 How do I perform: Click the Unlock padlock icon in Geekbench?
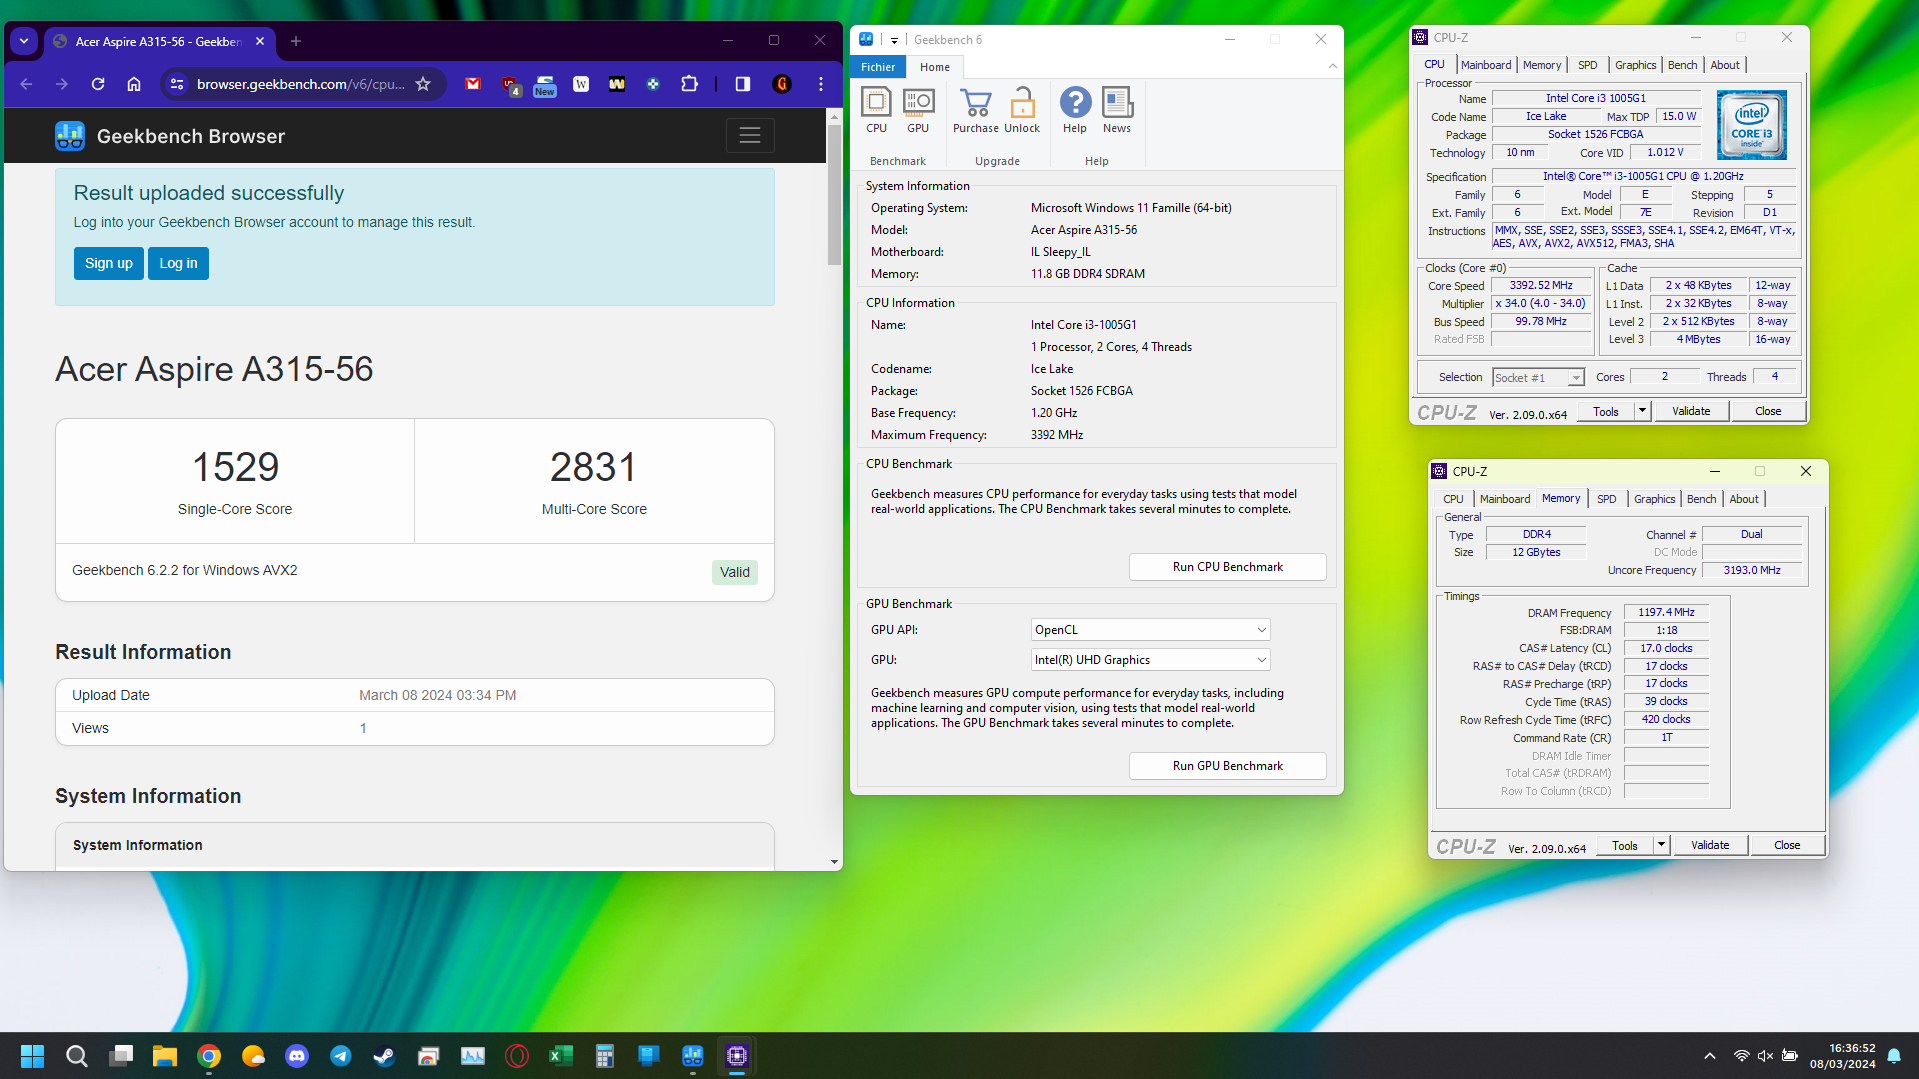[x=1022, y=110]
